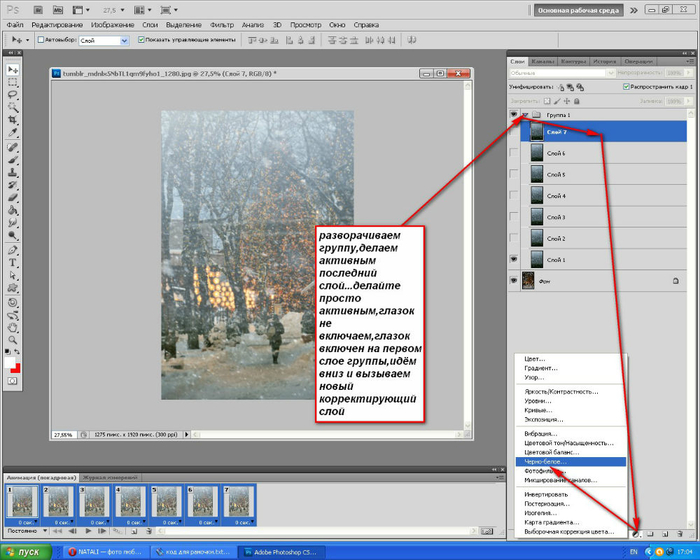Click Основная рабочая среда workspace button
The width and height of the screenshot is (700, 560).
[x=578, y=10]
